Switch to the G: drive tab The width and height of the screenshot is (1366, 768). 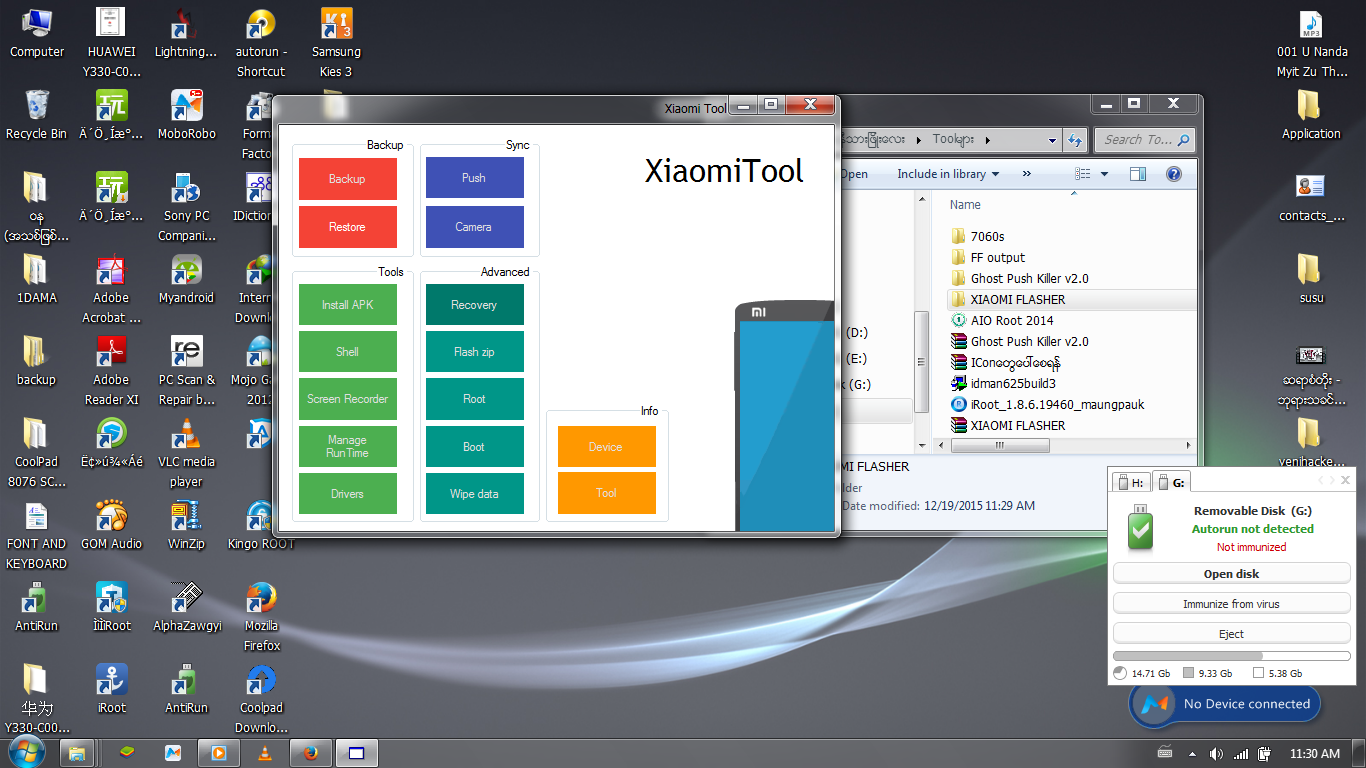pyautogui.click(x=1171, y=482)
